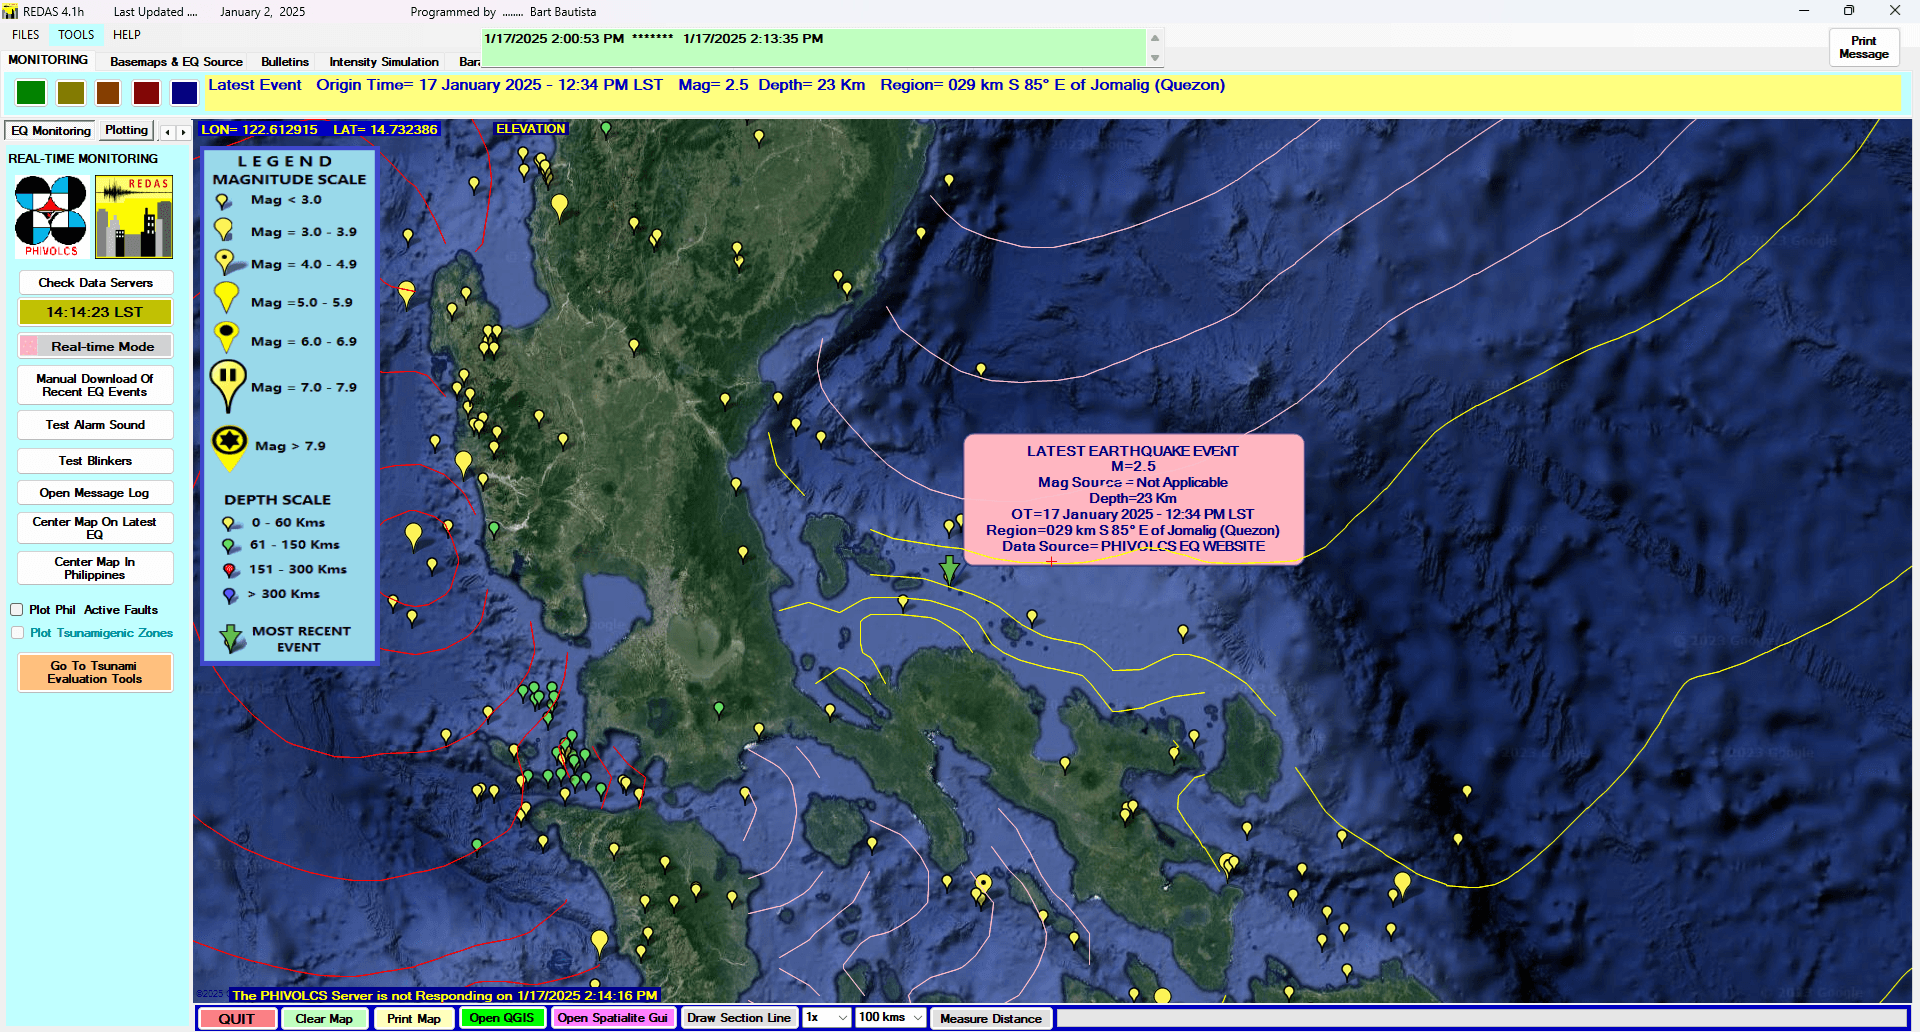1920x1032 pixels.
Task: Toggle Plot Tsunamigenic Zones checkbox
Action: point(17,633)
